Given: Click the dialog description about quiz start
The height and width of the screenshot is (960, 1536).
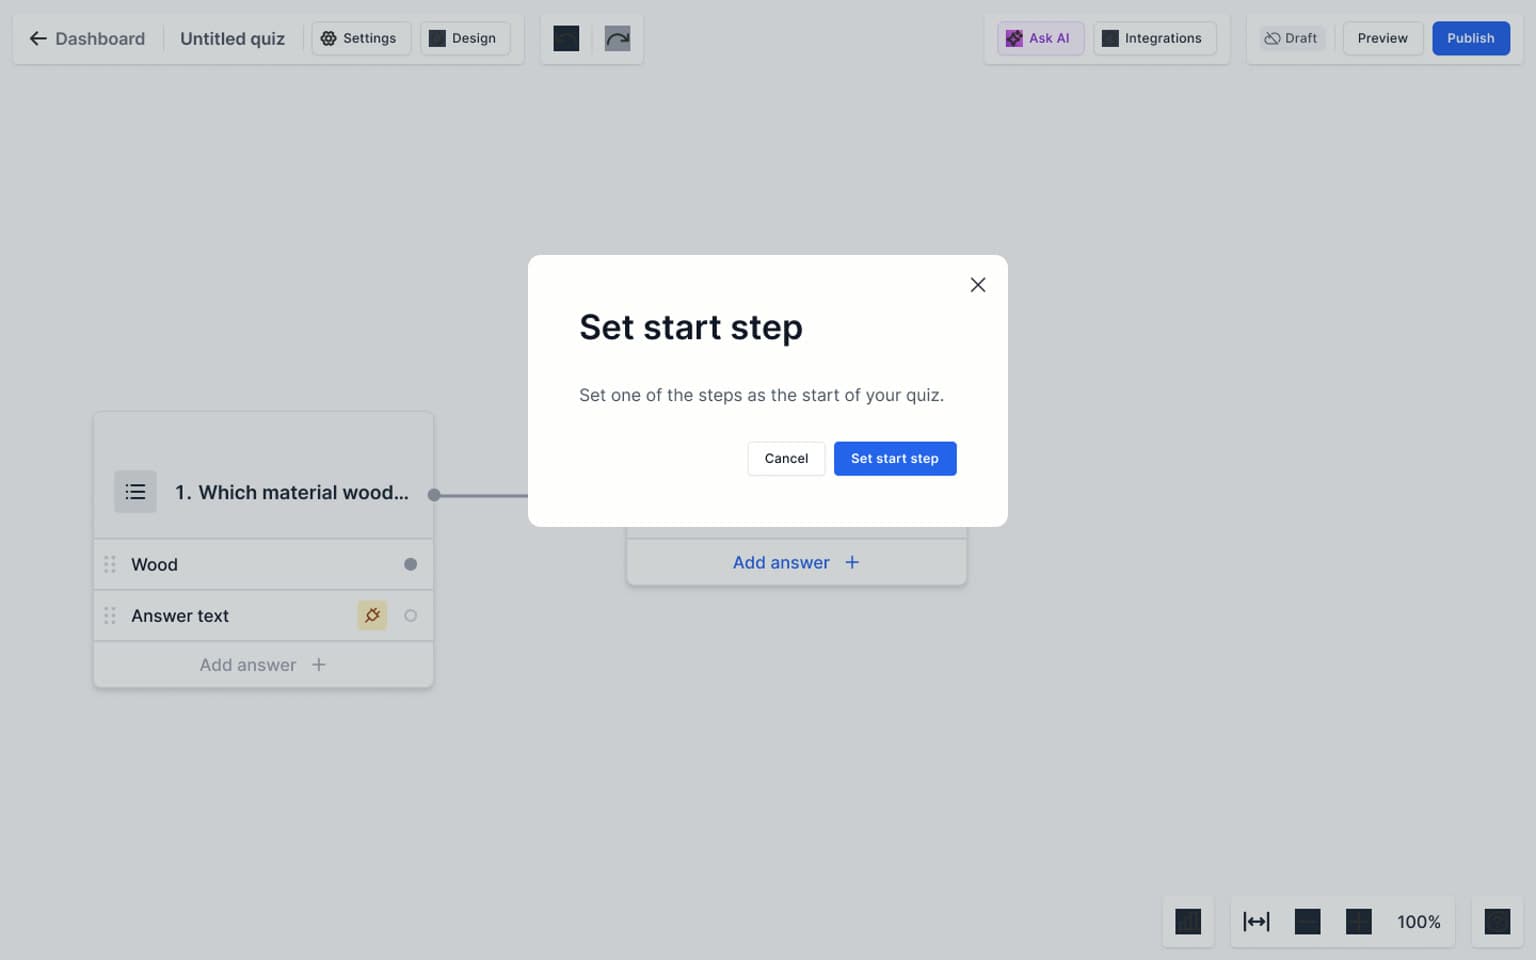Looking at the screenshot, I should point(761,395).
